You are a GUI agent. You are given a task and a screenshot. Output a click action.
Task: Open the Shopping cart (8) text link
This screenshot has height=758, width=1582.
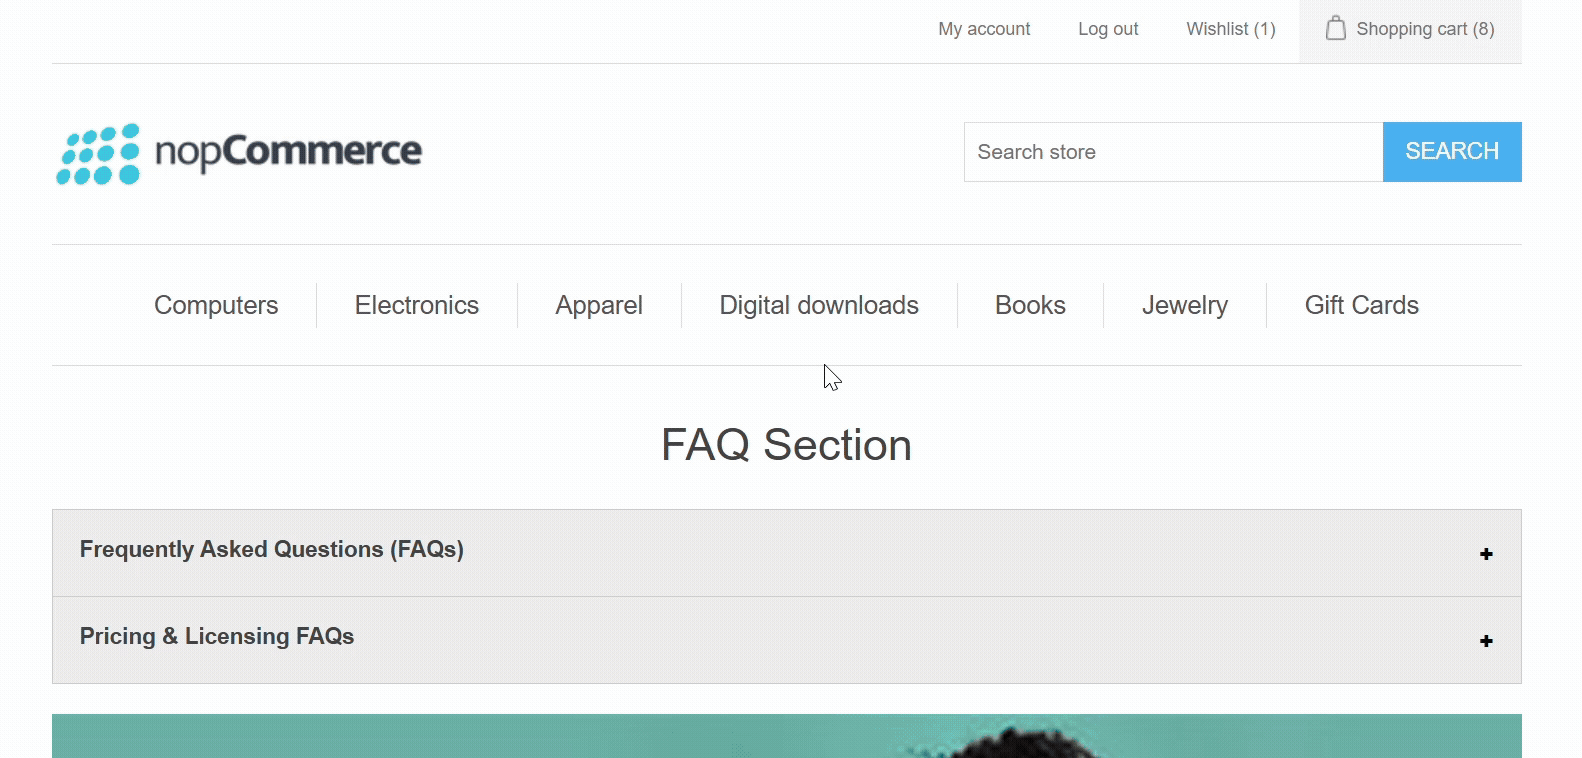(x=1425, y=29)
